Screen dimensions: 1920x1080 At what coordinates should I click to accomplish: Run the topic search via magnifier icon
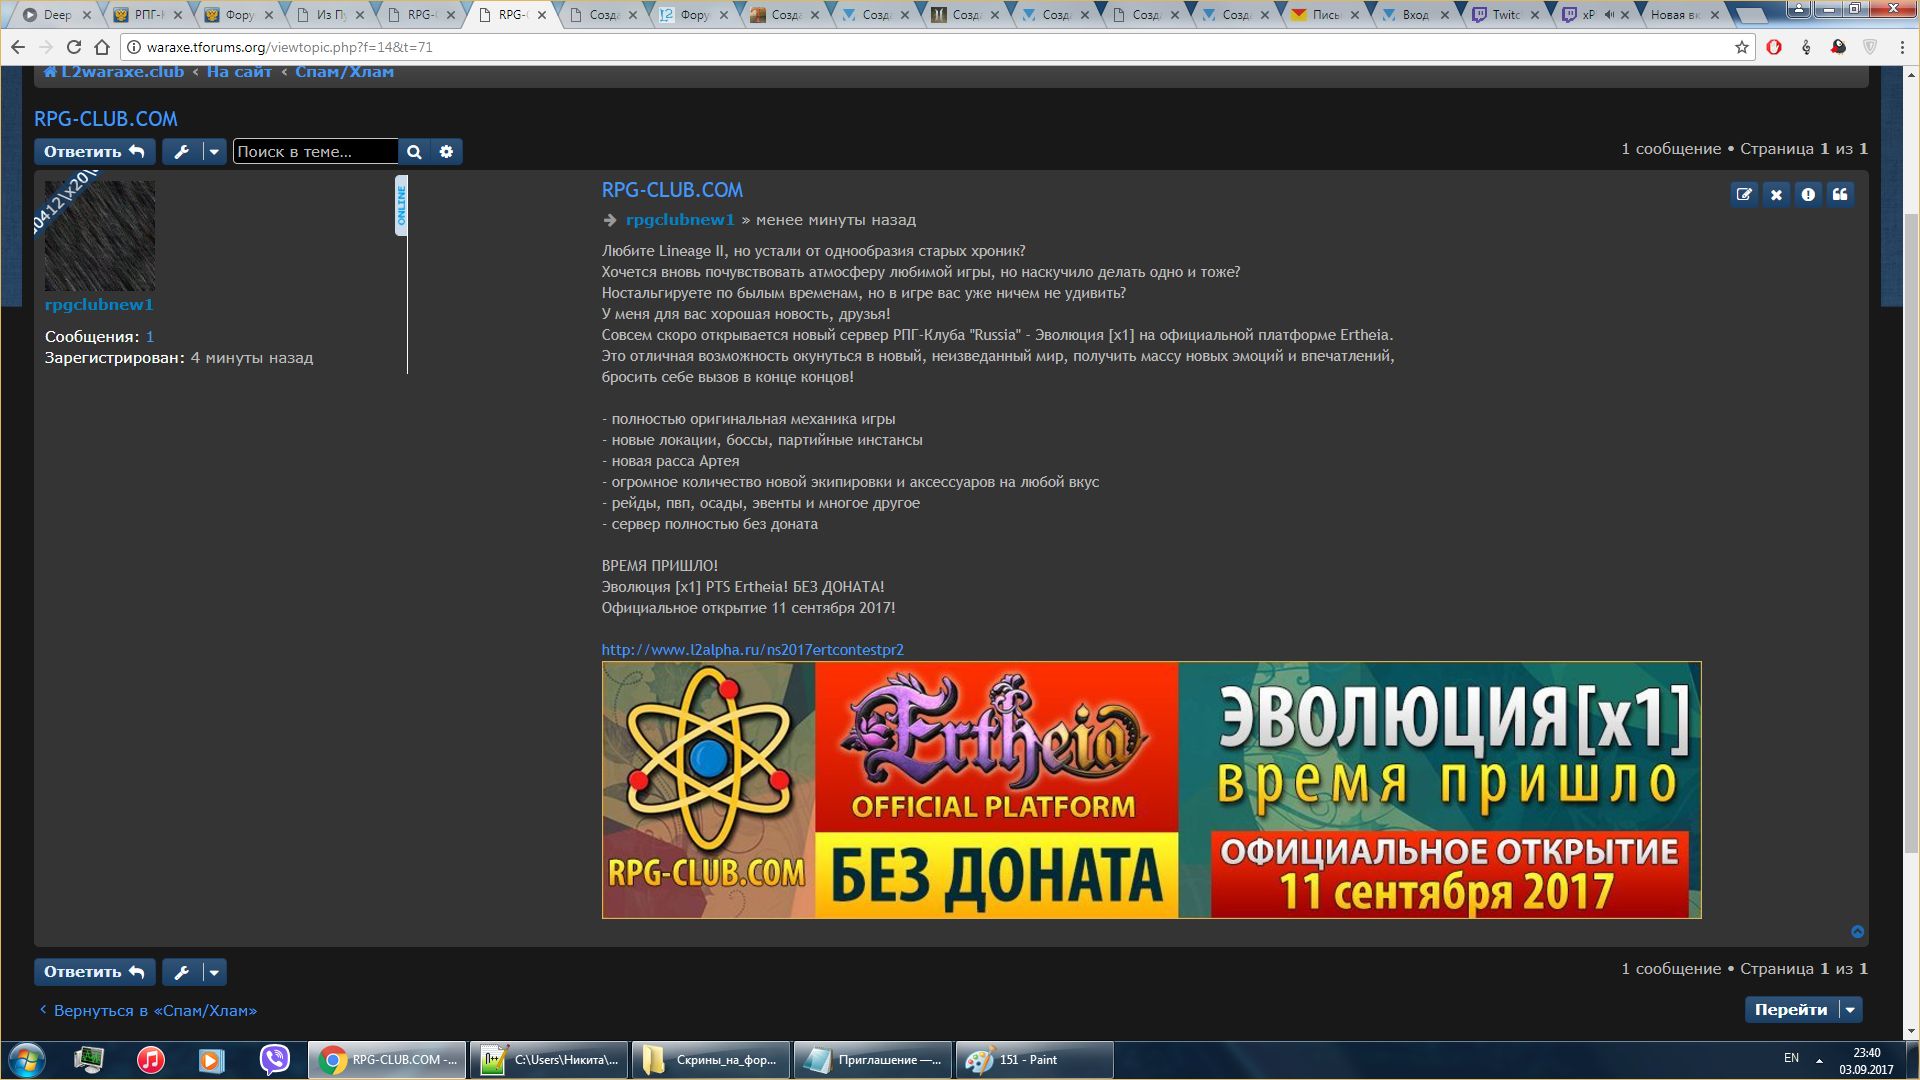pos(414,152)
